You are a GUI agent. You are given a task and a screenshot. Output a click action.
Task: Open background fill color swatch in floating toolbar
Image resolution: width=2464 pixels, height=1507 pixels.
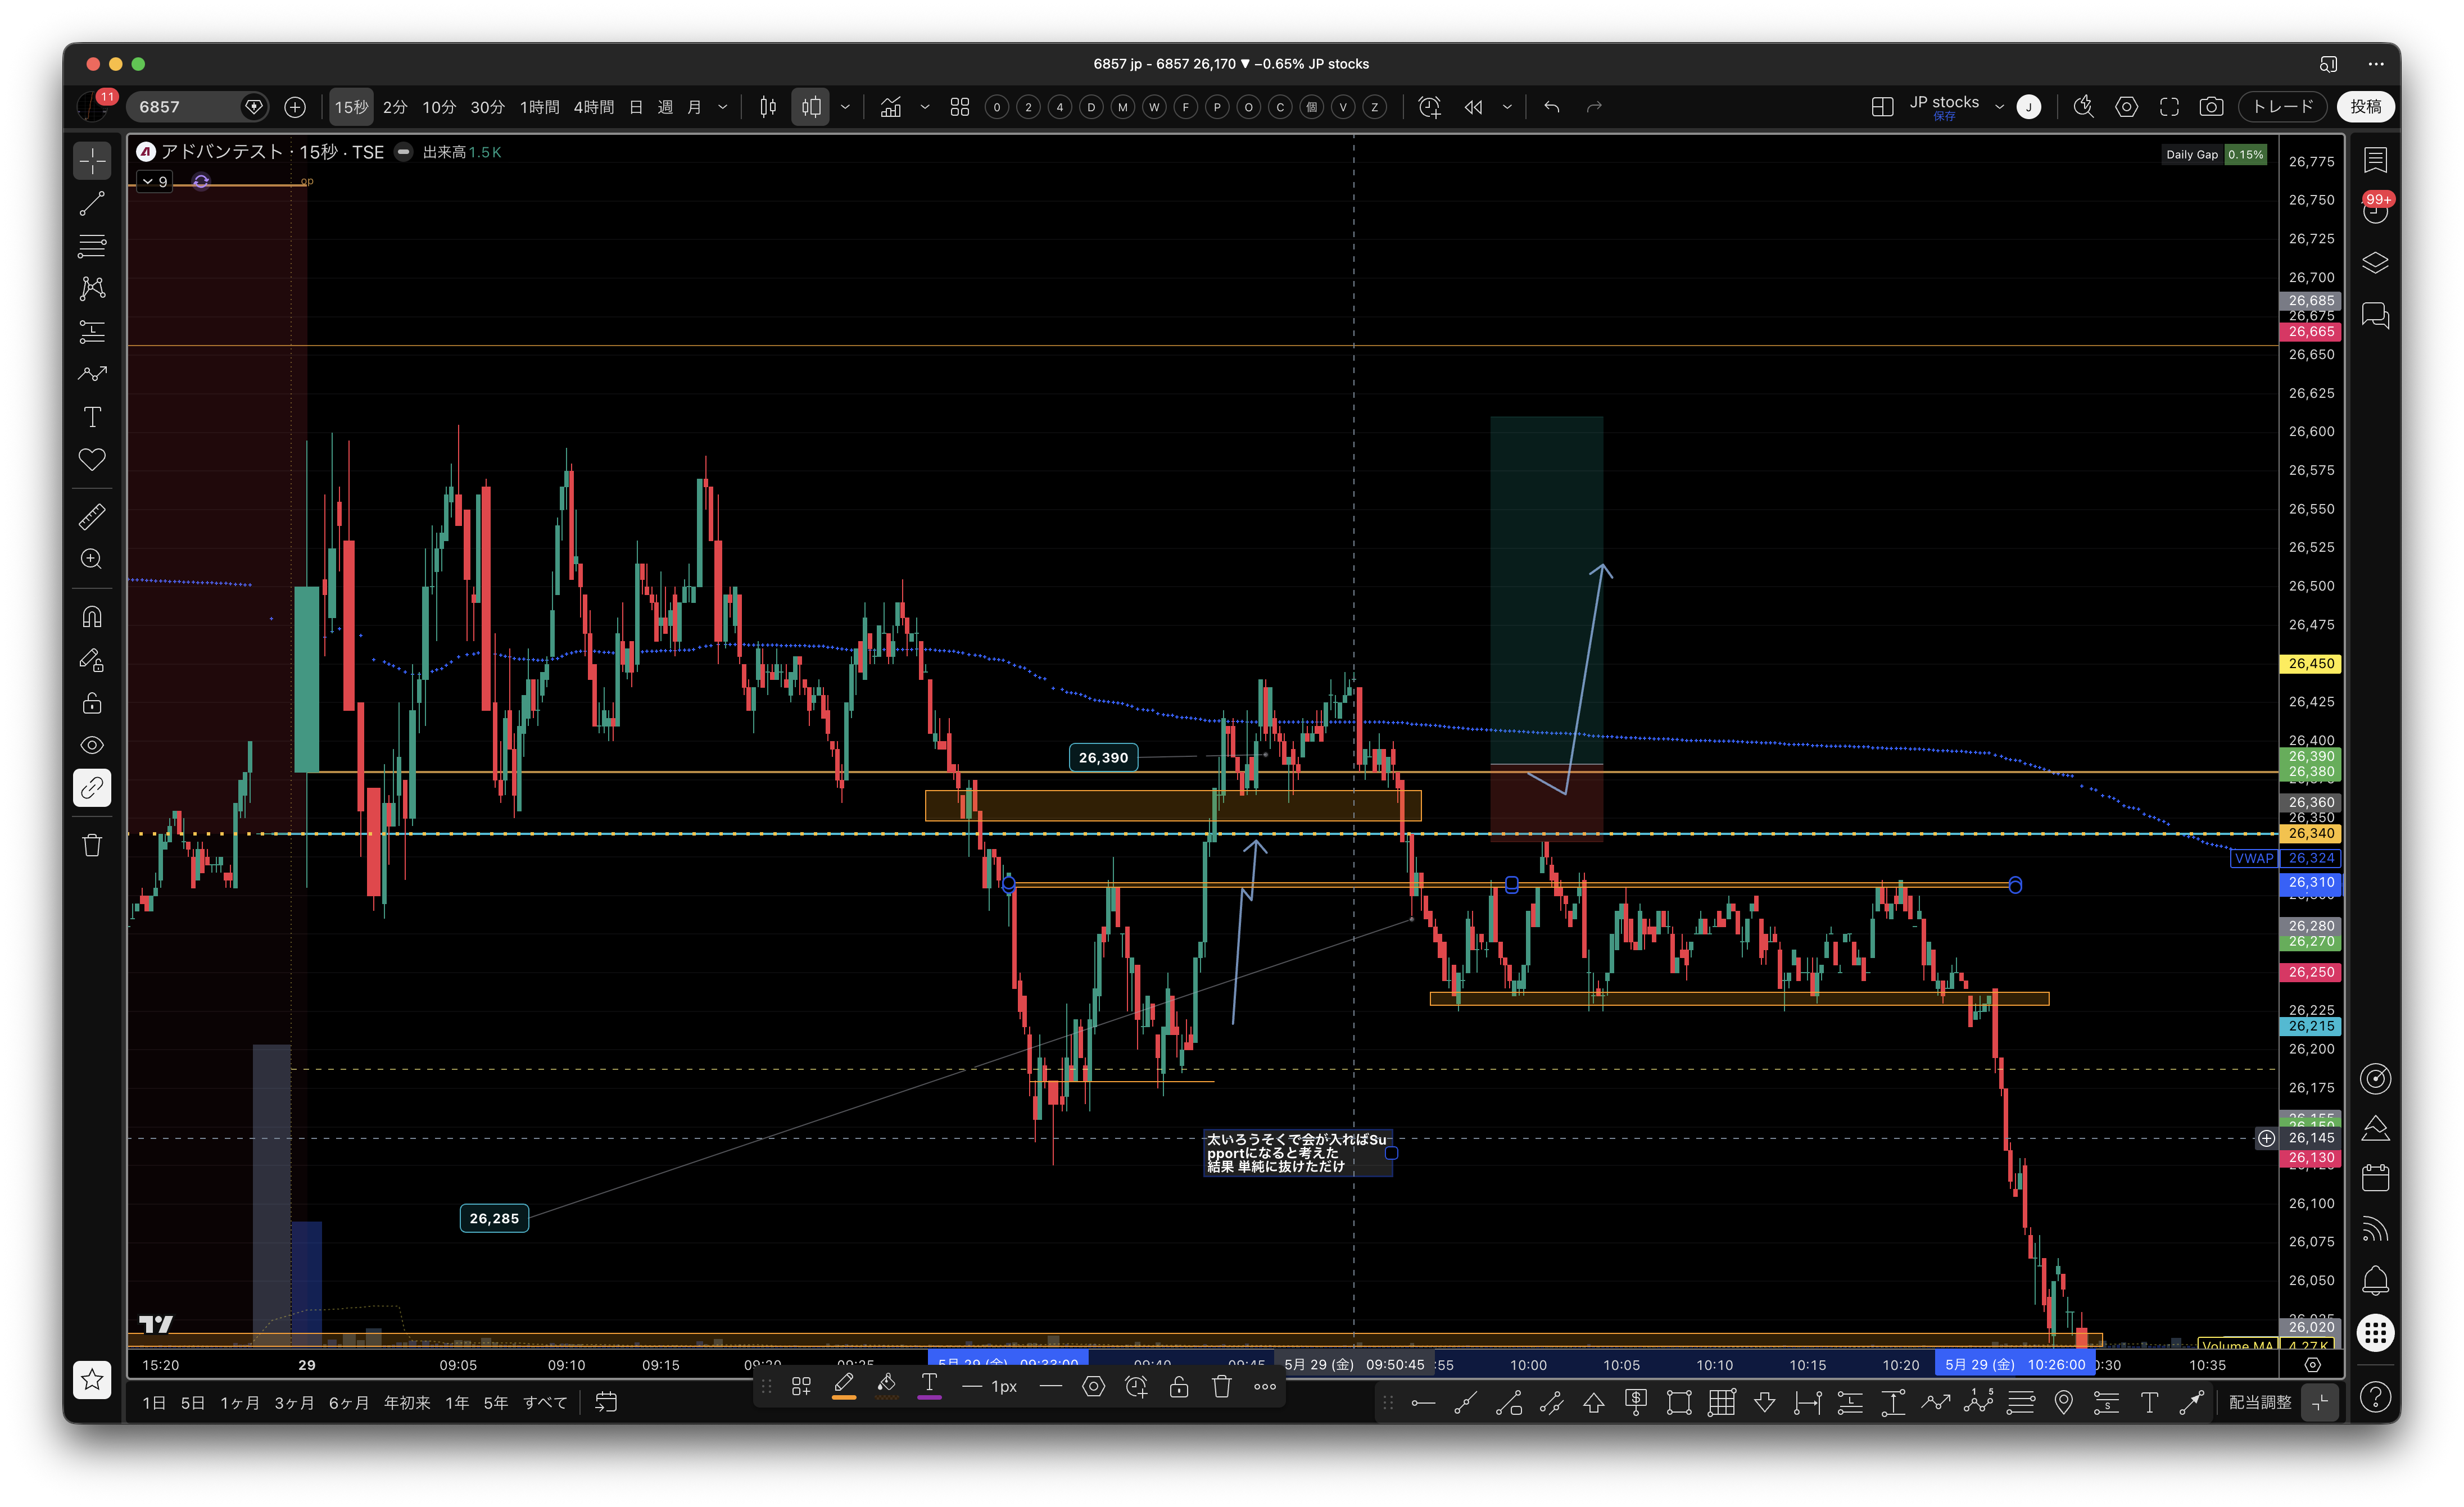(x=887, y=1387)
